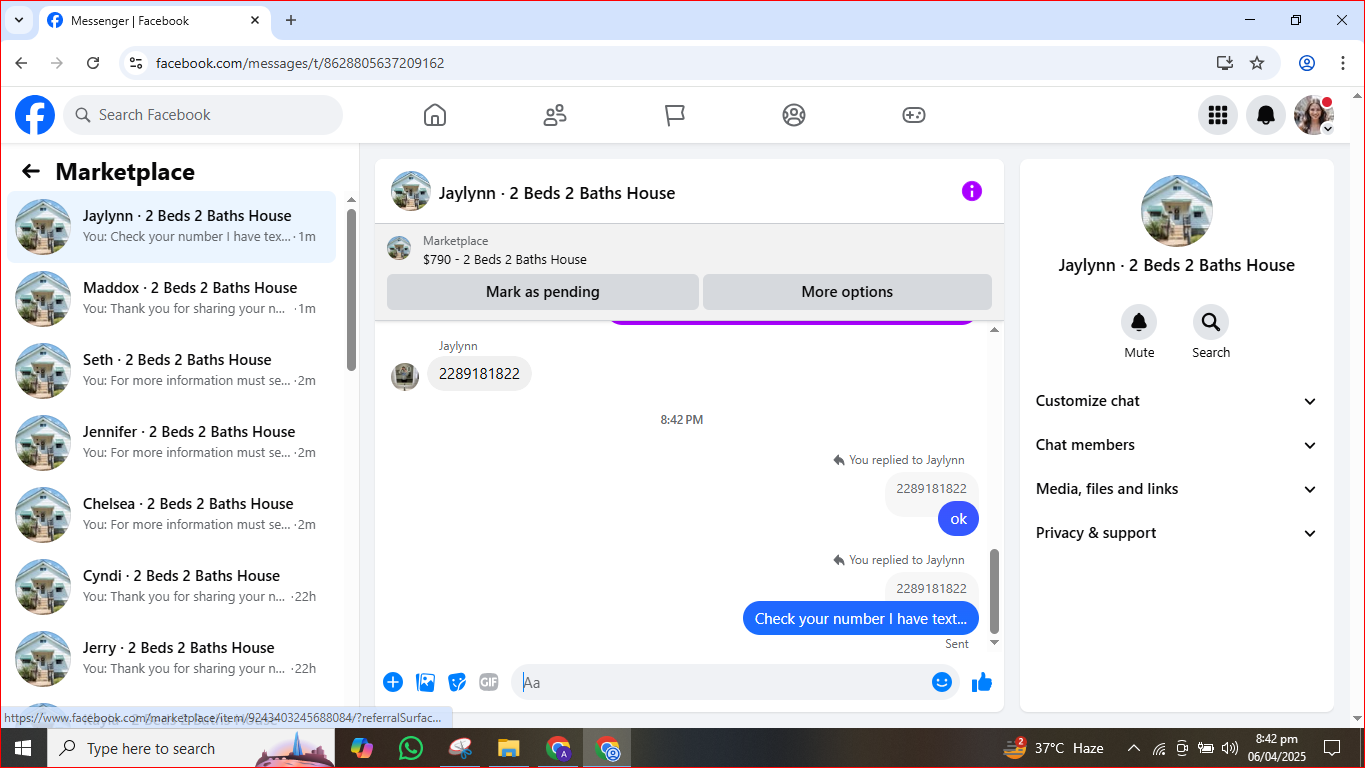Open the Facebook logo home link
The height and width of the screenshot is (768, 1365).
(35, 115)
